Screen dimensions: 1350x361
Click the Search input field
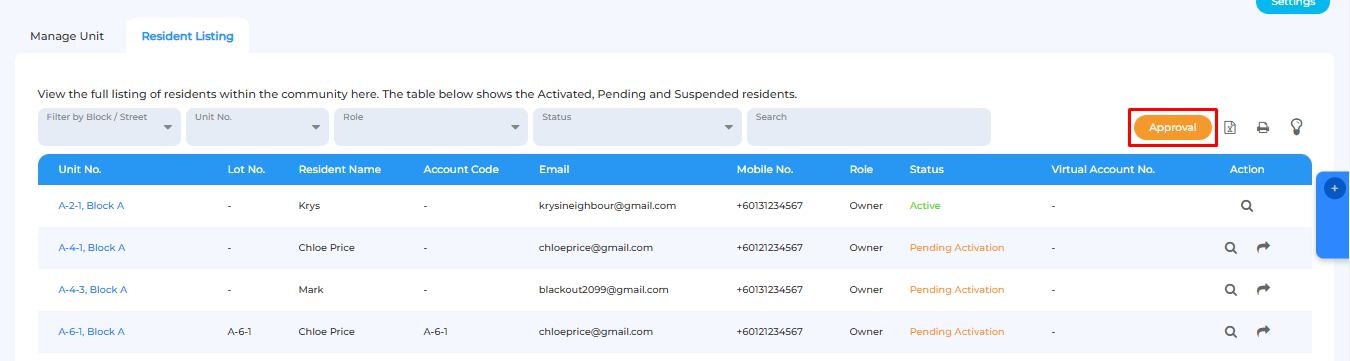coord(868,127)
